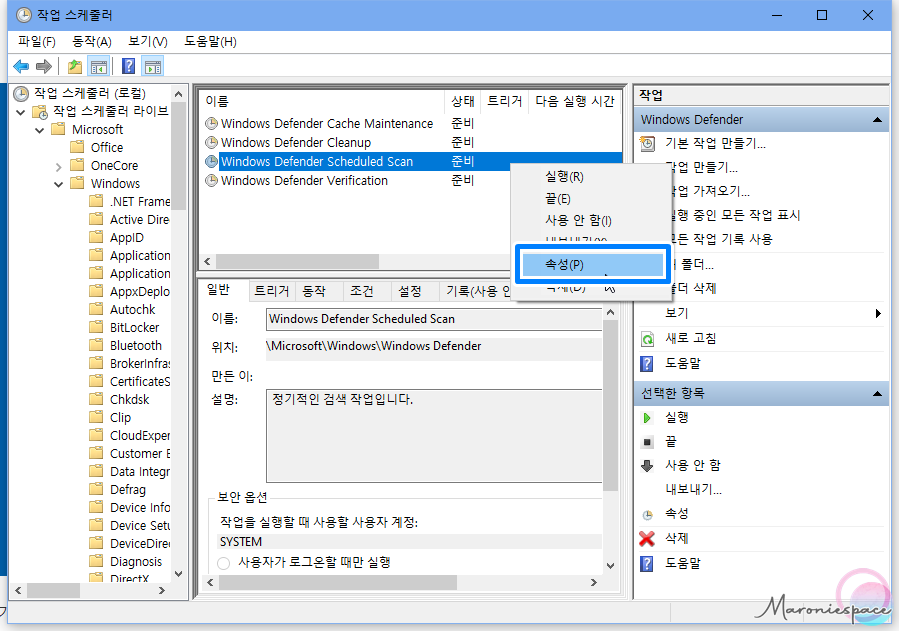
Task: Click the Defrag folder icon
Action: pyautogui.click(x=96, y=489)
